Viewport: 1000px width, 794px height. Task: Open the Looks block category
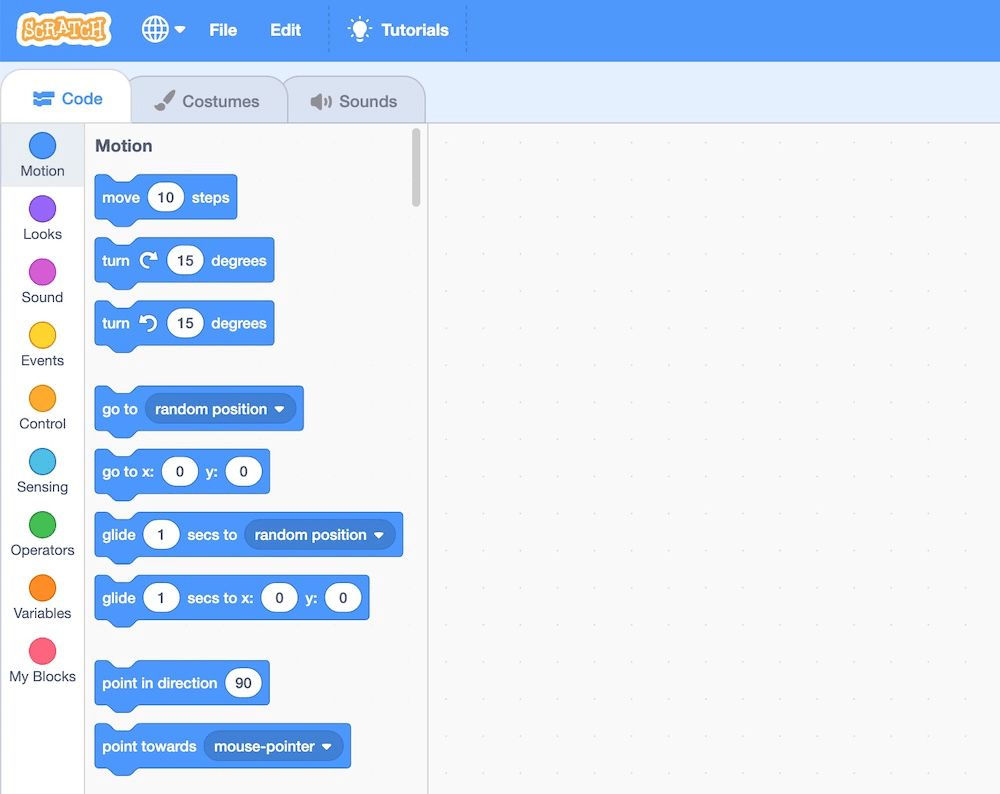coord(41,209)
